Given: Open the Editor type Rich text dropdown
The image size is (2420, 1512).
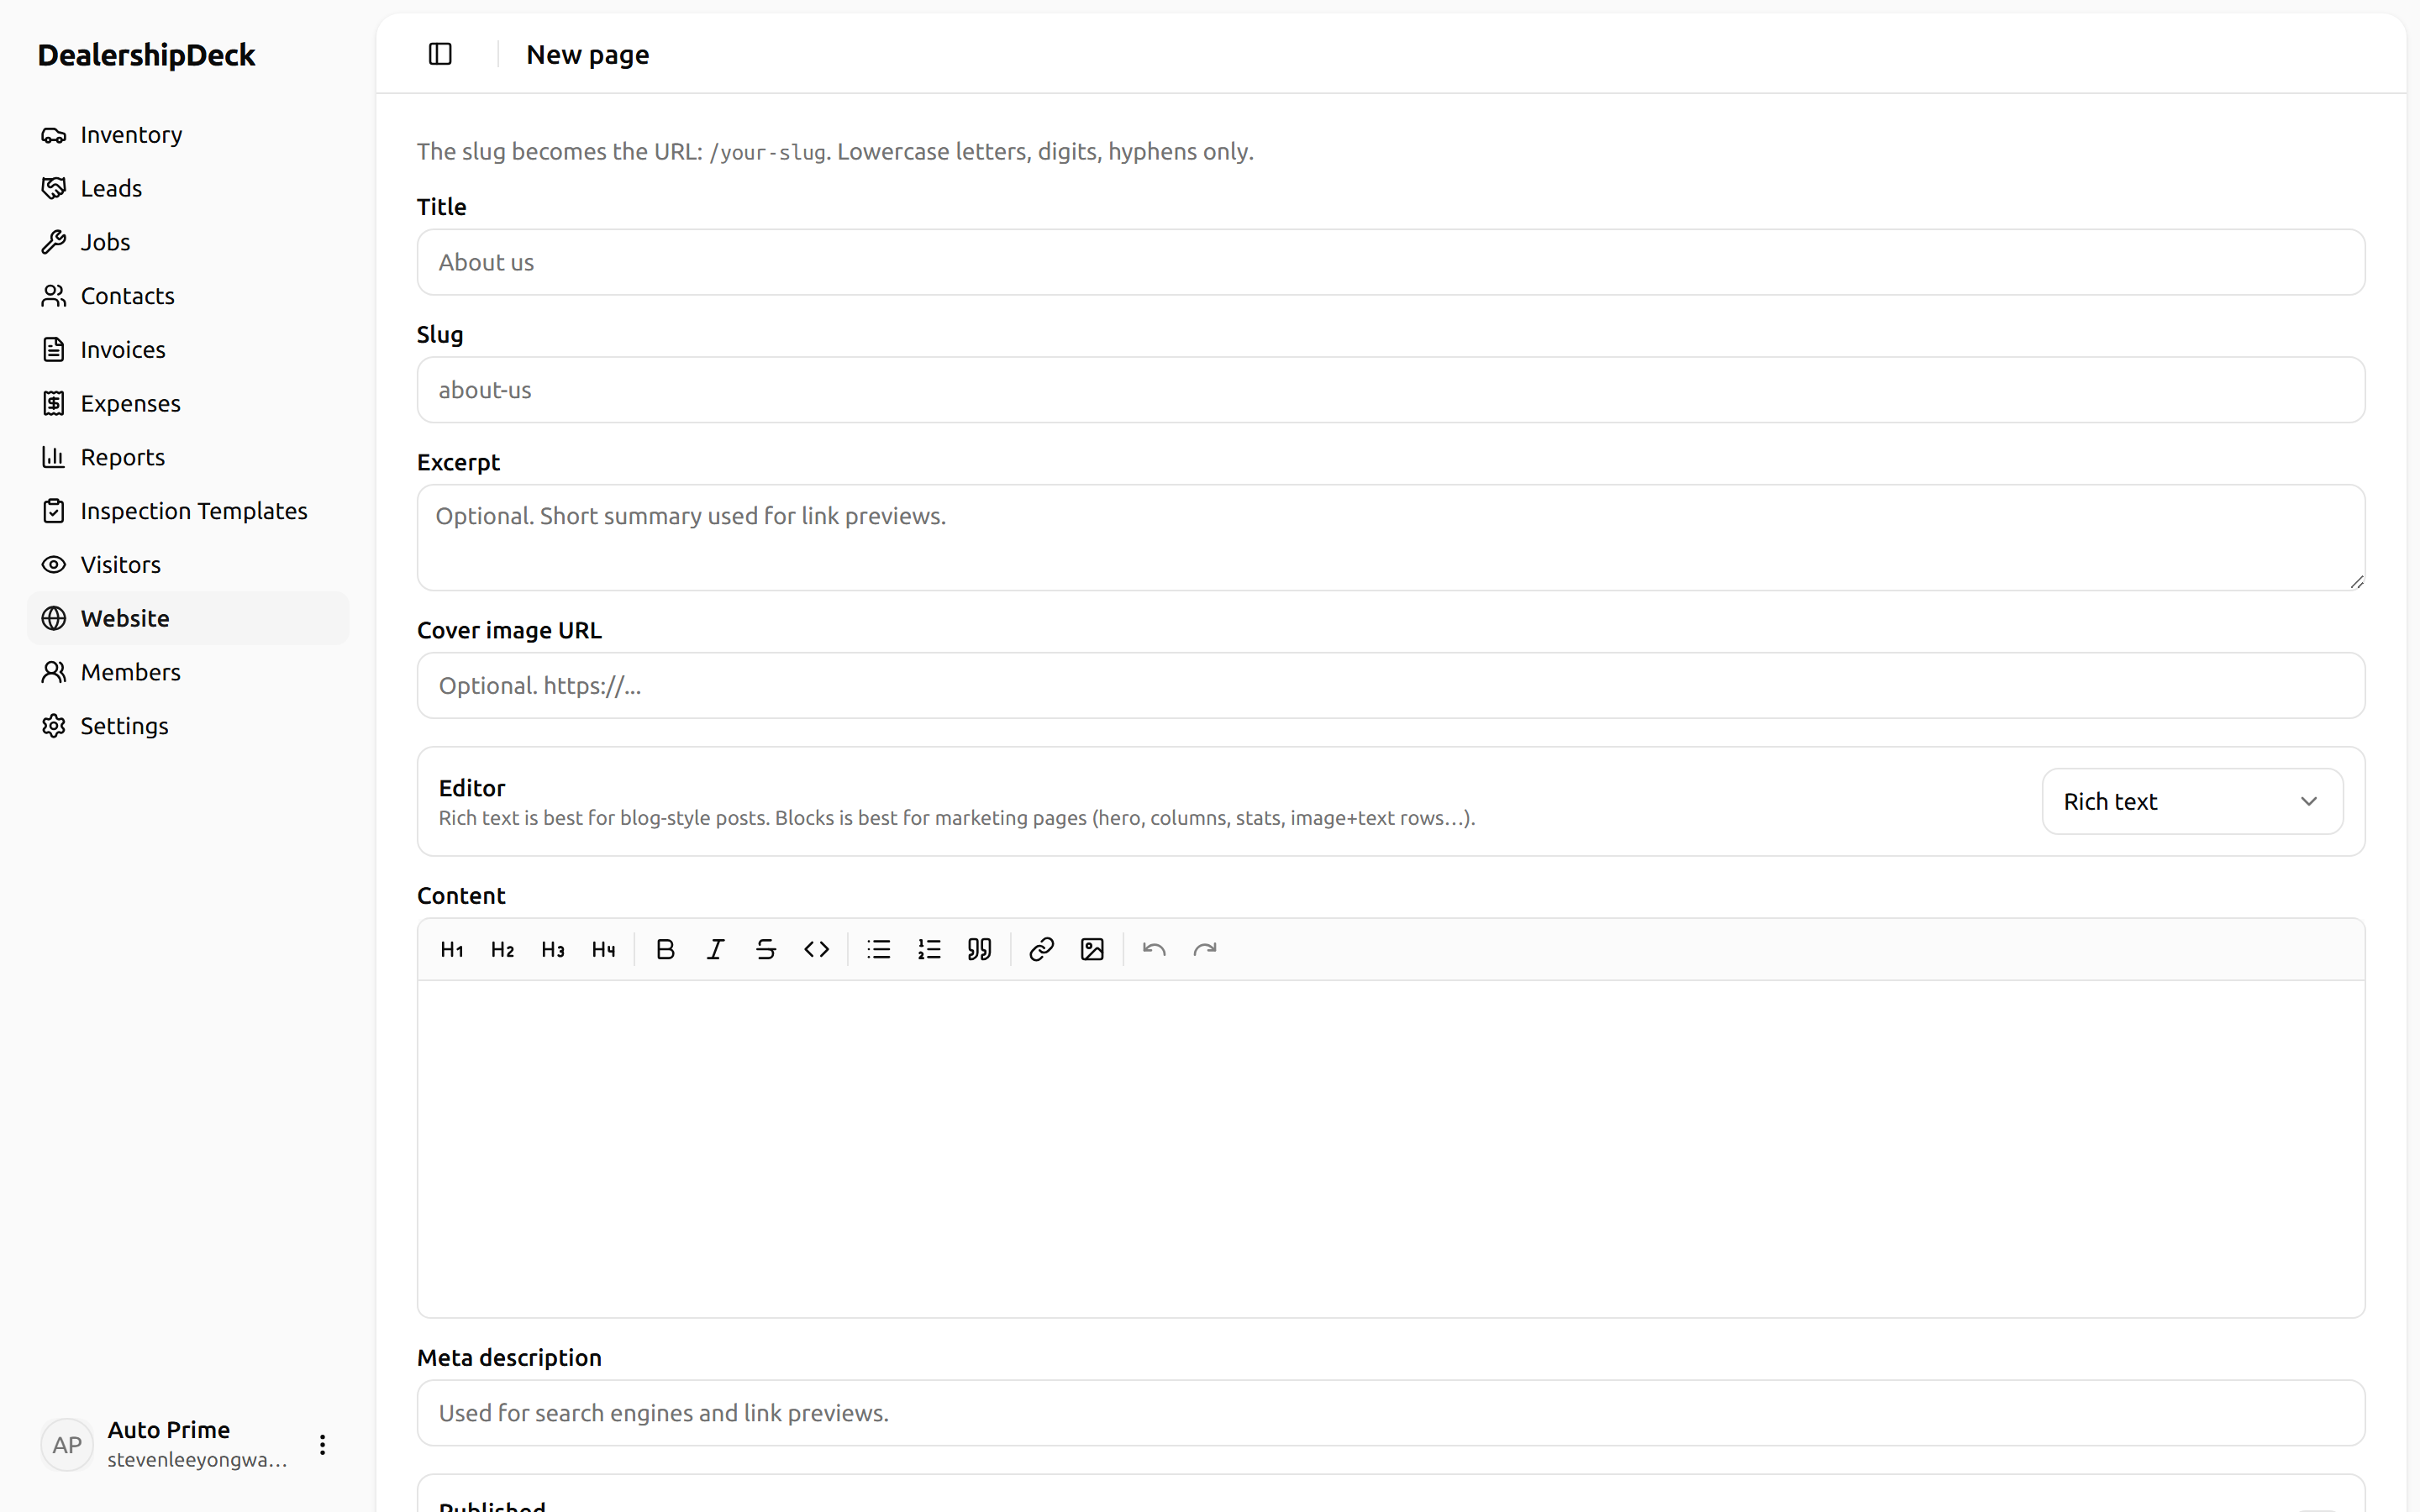Looking at the screenshot, I should (2192, 801).
